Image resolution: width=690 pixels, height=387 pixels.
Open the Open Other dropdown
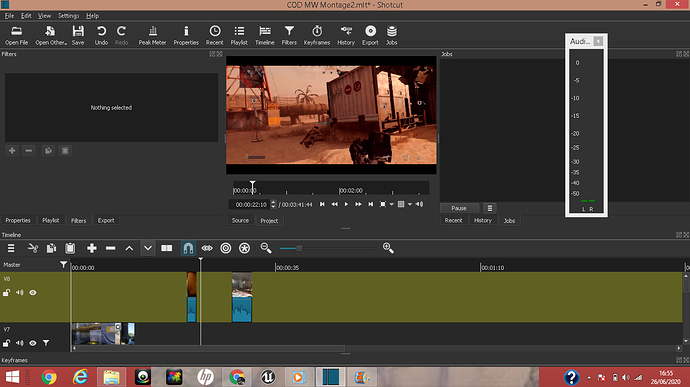coord(51,35)
